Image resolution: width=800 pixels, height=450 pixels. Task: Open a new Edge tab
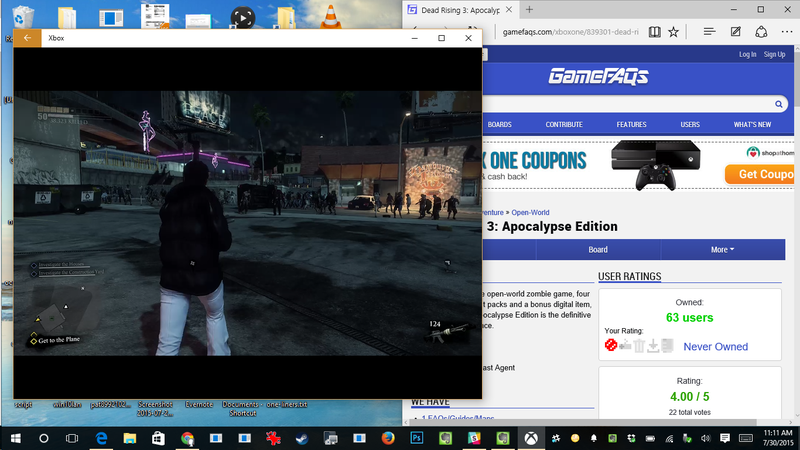tap(529, 9)
